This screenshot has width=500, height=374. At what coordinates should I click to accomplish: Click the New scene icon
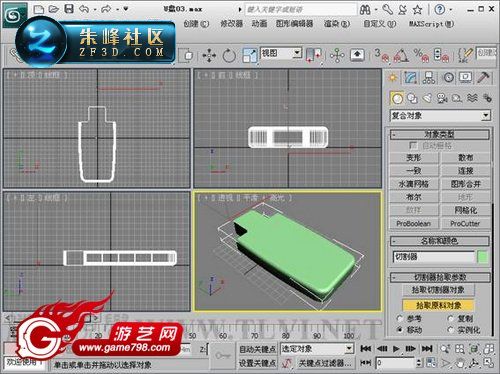click(x=39, y=9)
